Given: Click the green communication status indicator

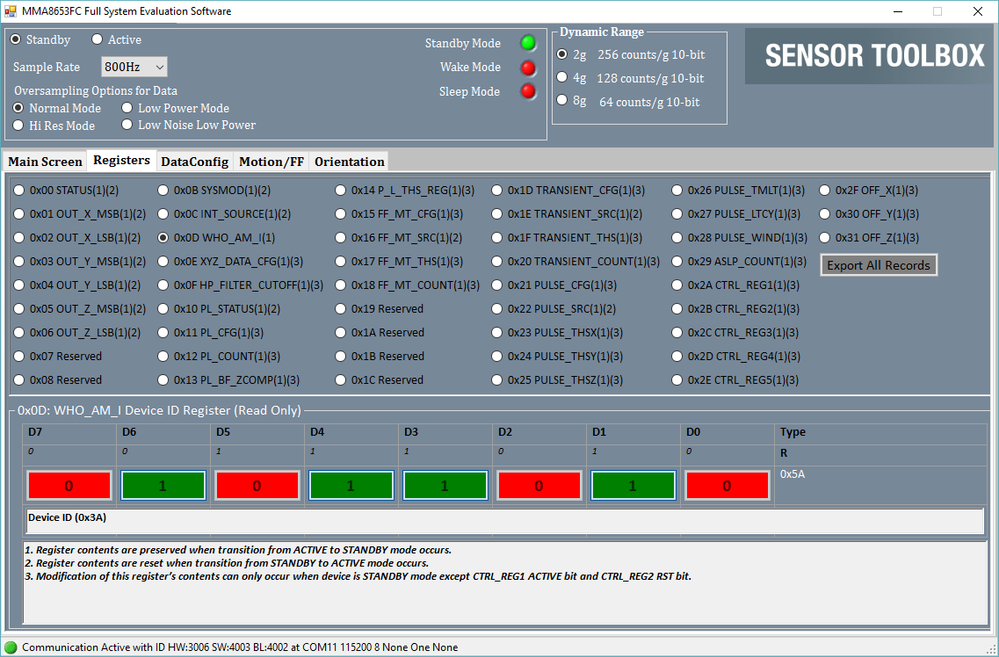Looking at the screenshot, I should tap(10, 647).
